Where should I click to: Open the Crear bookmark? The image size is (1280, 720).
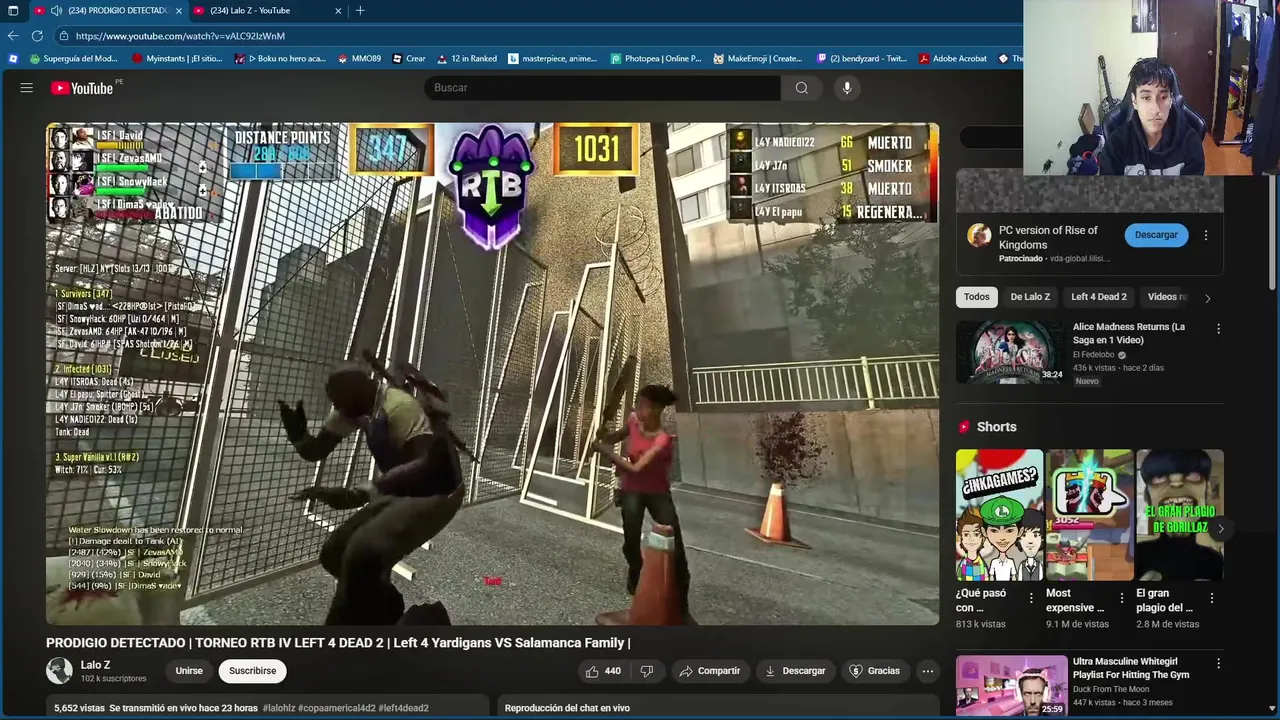pos(409,59)
